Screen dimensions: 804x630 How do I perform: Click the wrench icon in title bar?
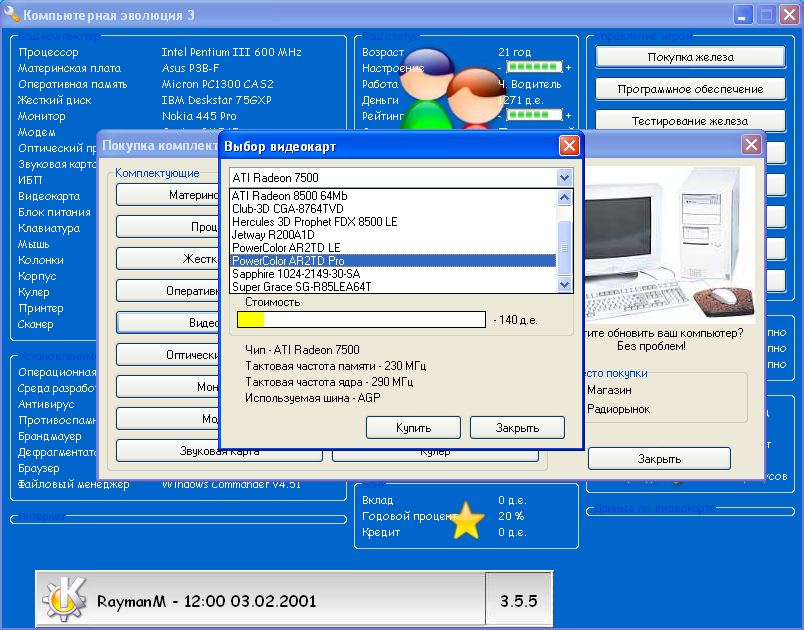[x=11, y=14]
